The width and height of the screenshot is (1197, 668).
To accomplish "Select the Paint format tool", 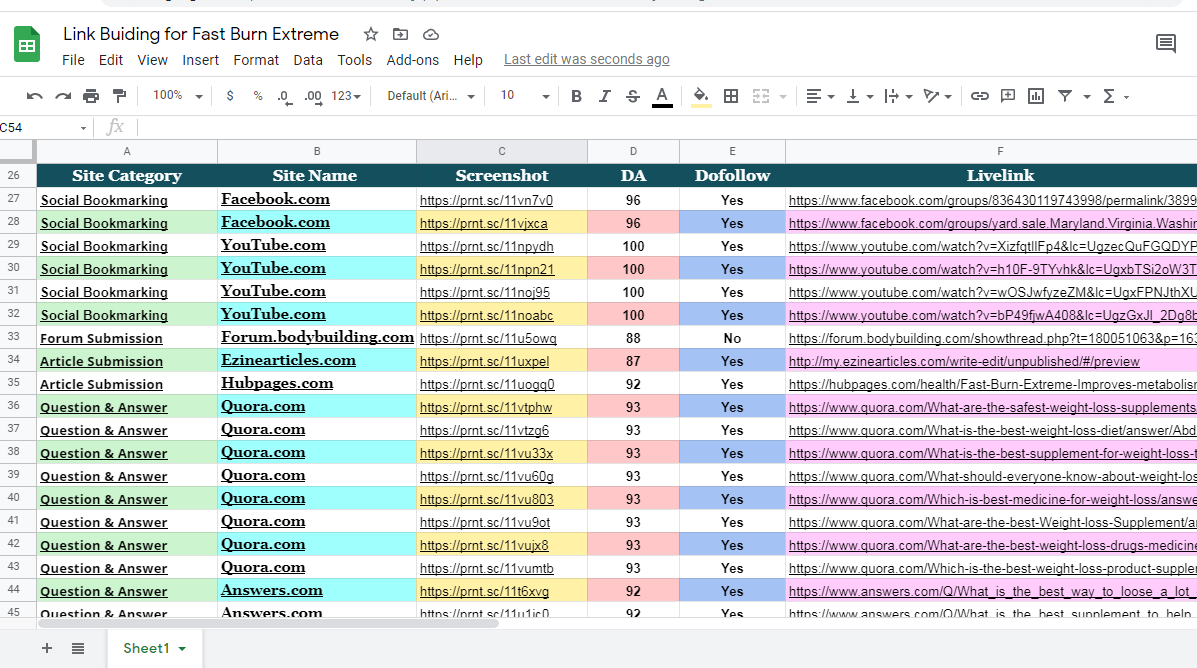I will pos(120,96).
